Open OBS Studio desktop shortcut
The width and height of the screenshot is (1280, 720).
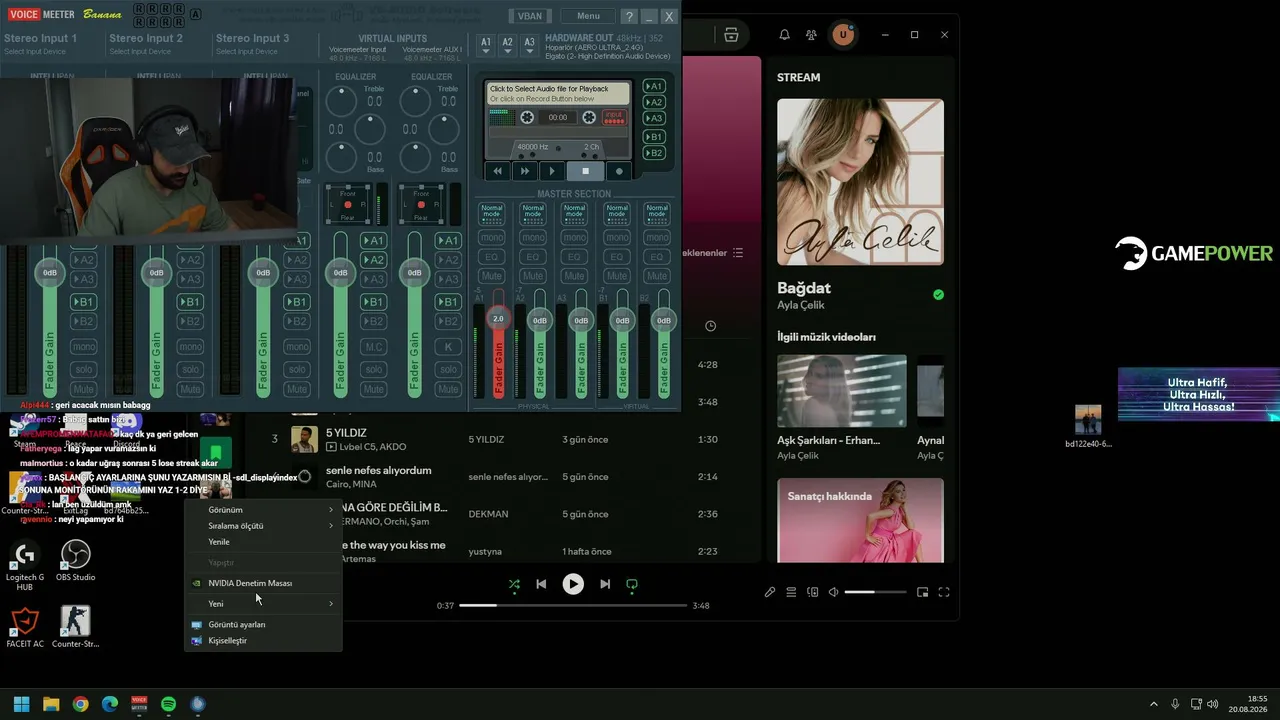coord(76,561)
